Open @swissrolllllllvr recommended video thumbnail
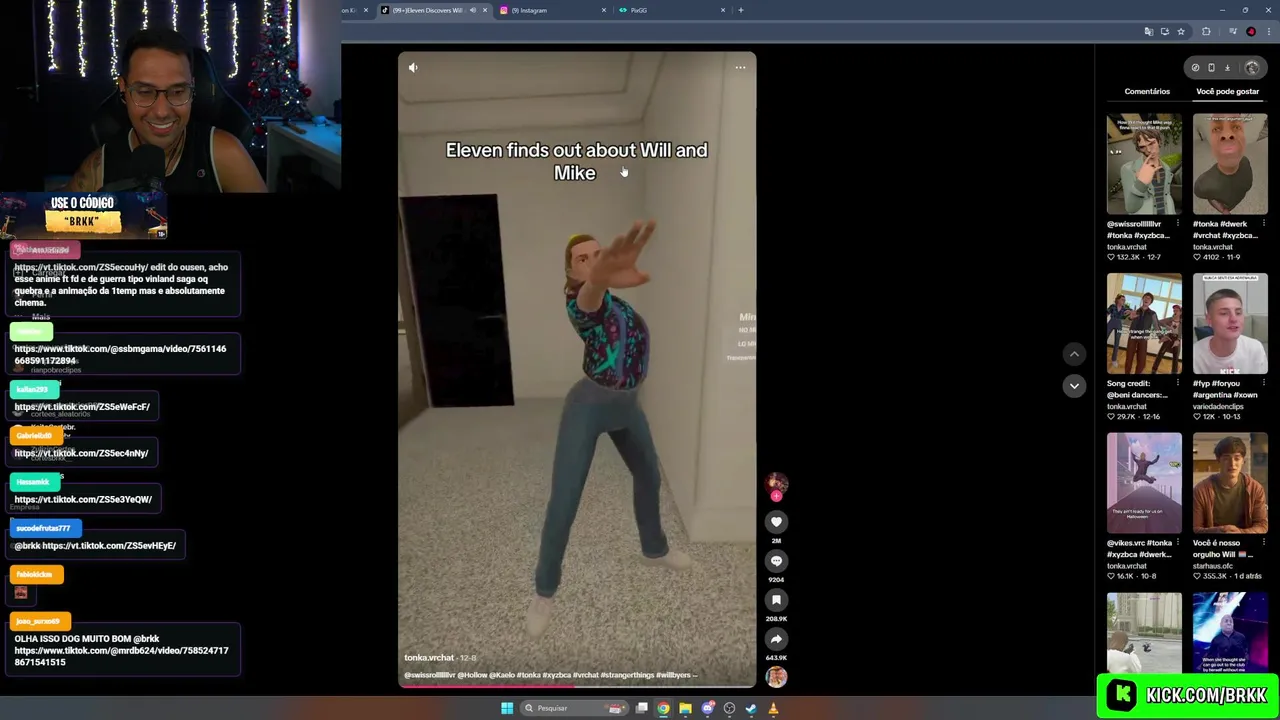Viewport: 1280px width, 720px height. pyautogui.click(x=1144, y=164)
